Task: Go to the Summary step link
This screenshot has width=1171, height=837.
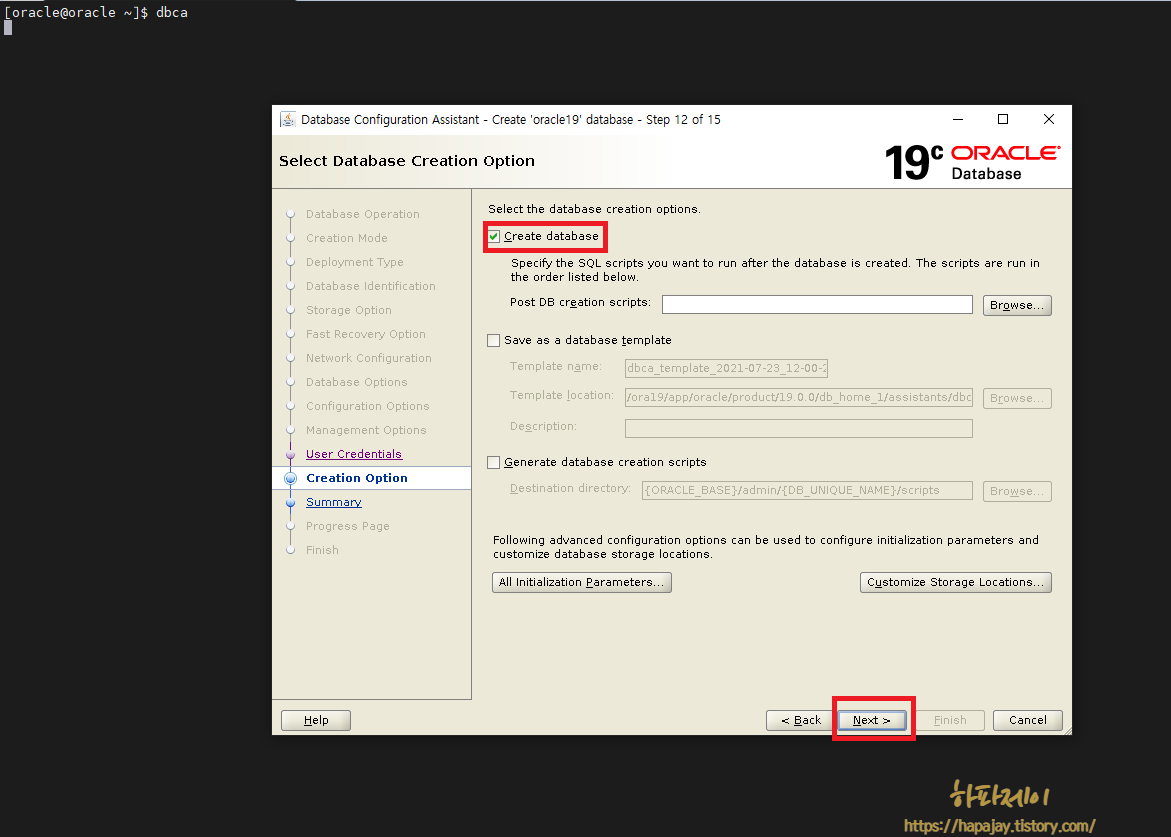Action: click(334, 502)
